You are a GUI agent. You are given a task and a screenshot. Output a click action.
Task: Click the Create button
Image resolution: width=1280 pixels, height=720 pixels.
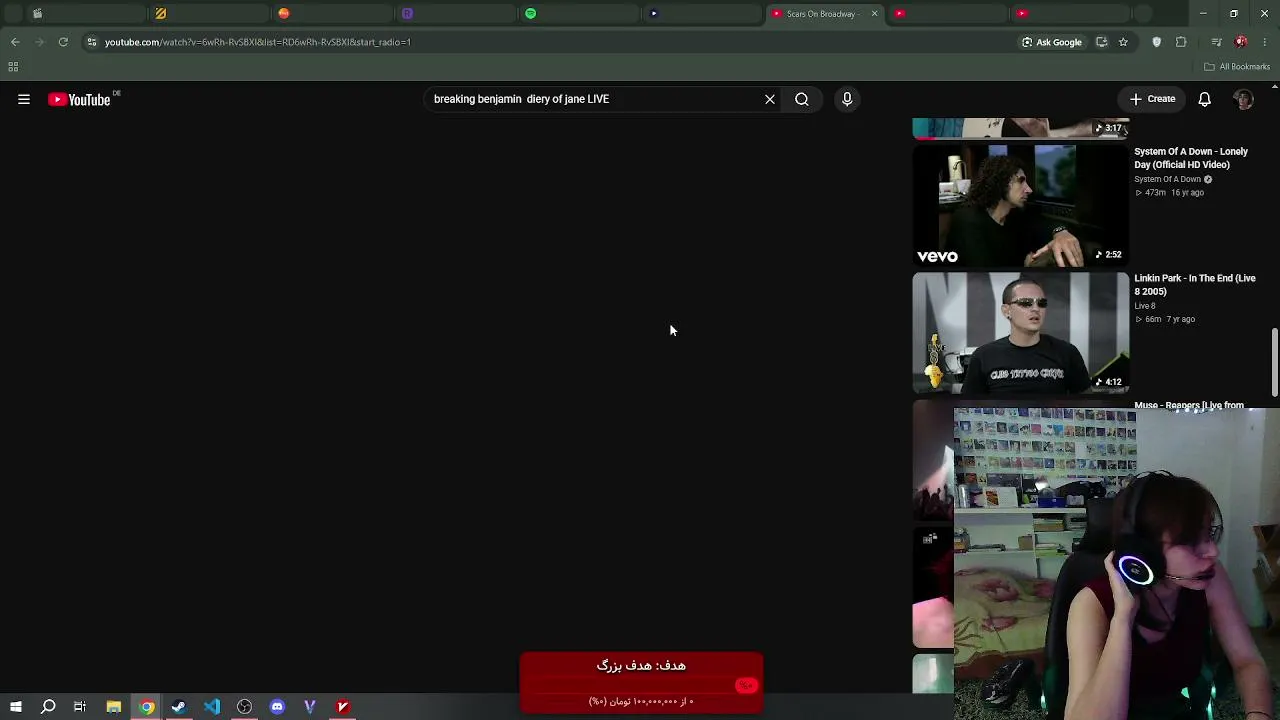[1153, 99]
